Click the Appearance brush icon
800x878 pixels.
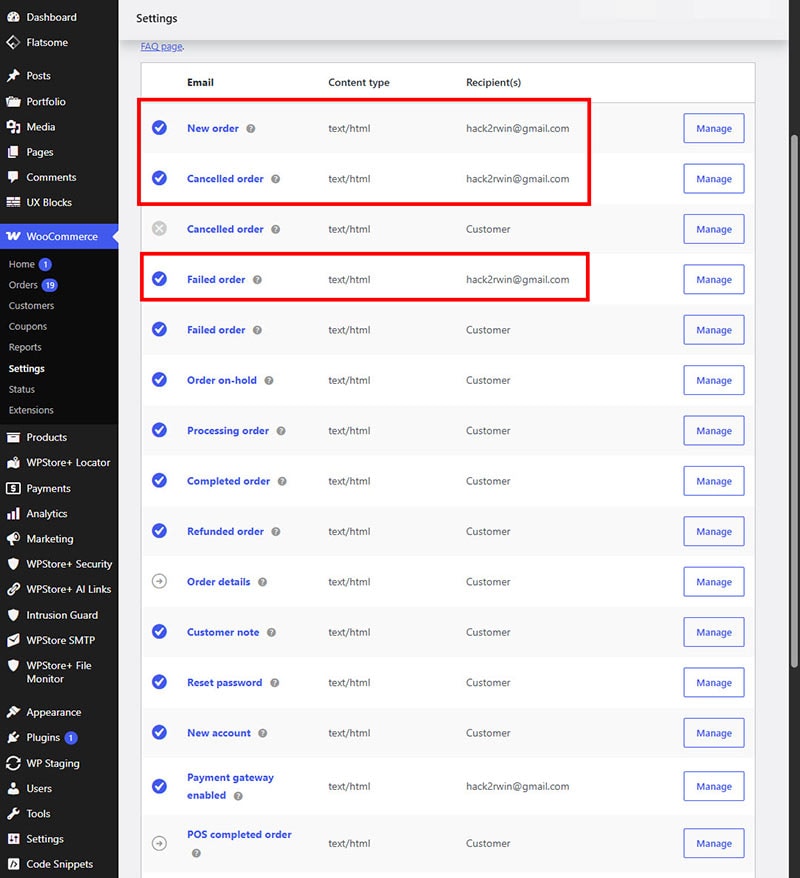click(13, 712)
